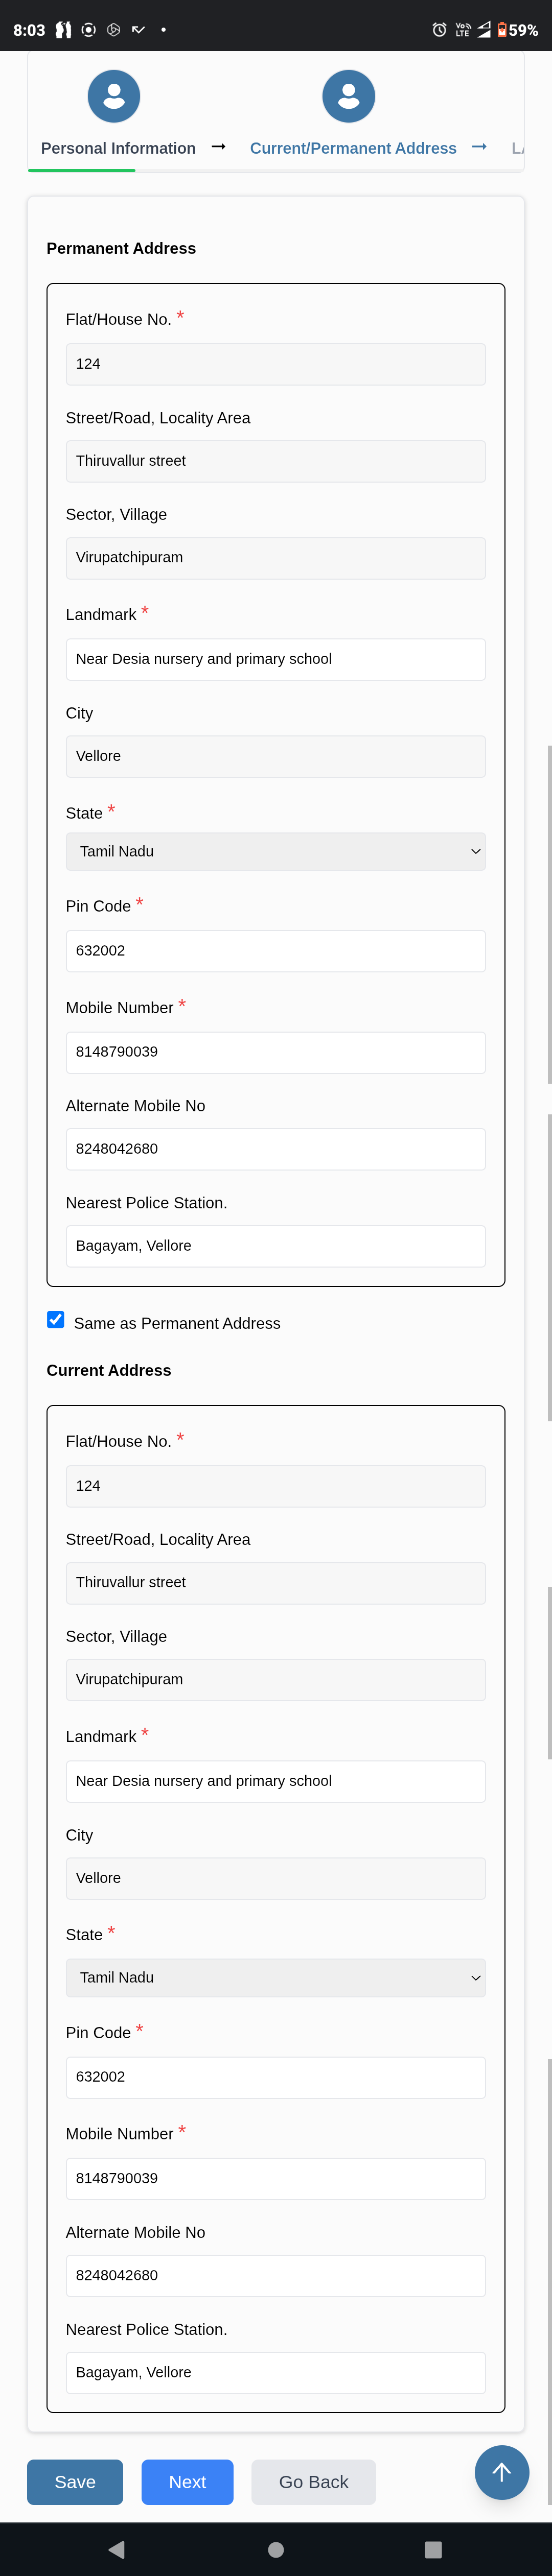Switch to Current/Permanent Address tab

tap(353, 148)
